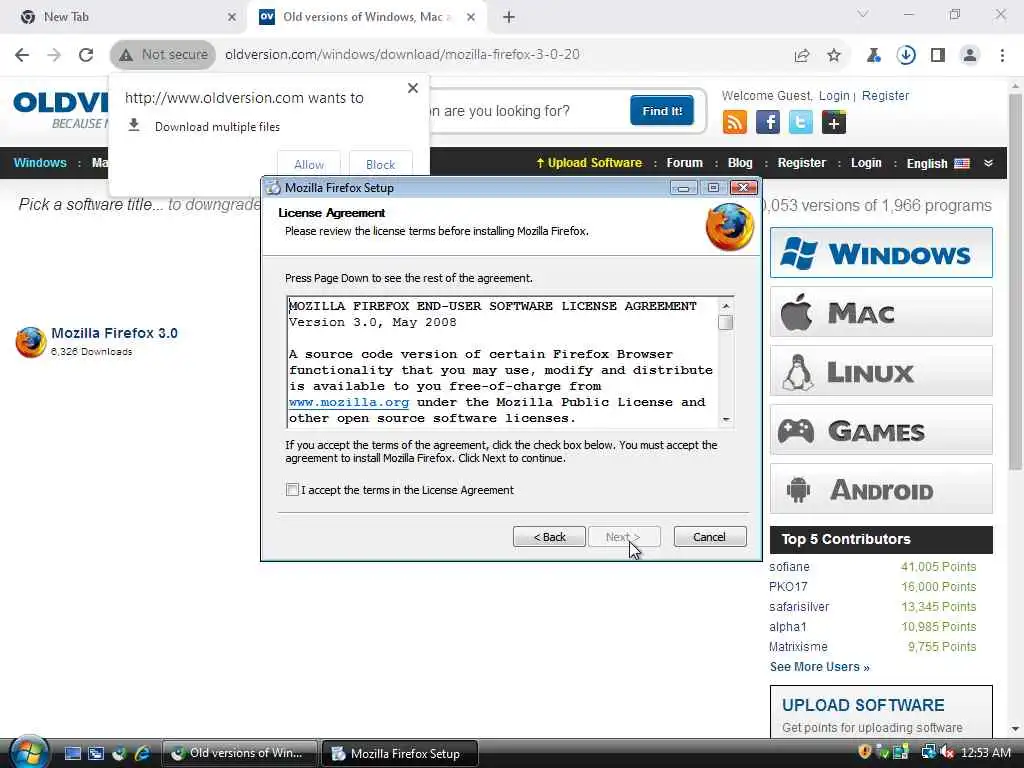1024x768 pixels.
Task: Open Chrome downloads icon
Action: [906, 56]
